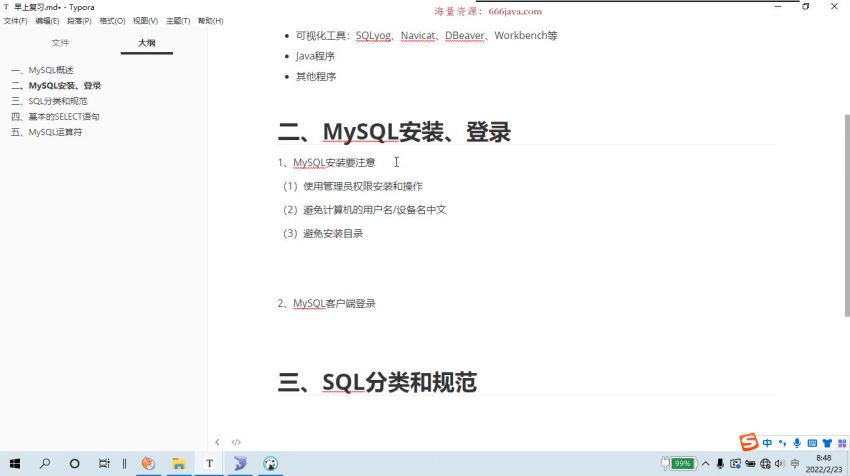The image size is (850, 476).
Task: Activate Typora taskbar icon
Action: point(209,464)
